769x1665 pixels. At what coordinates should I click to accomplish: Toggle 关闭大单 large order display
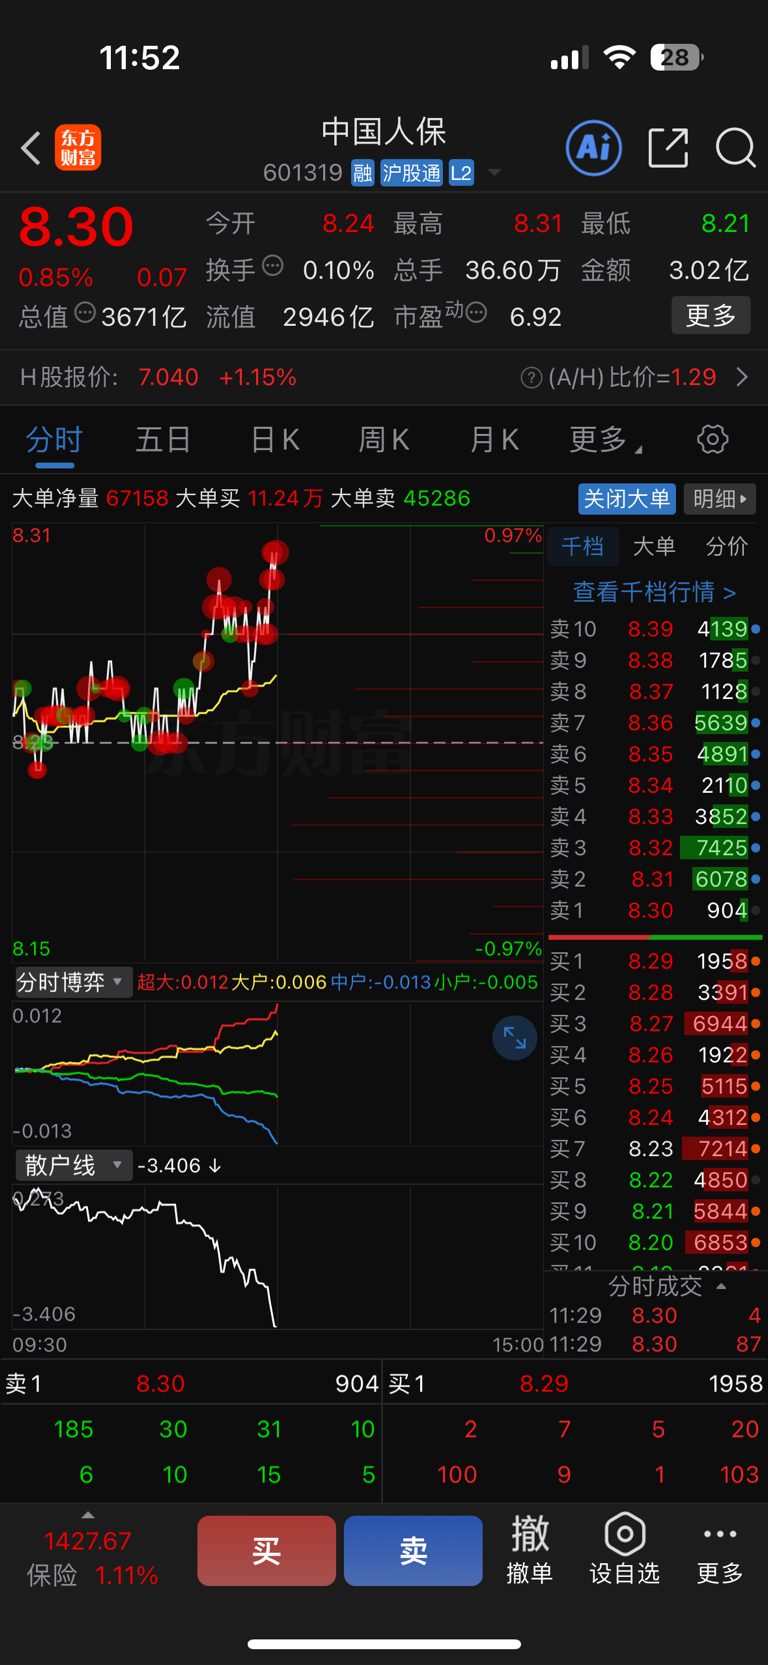627,498
